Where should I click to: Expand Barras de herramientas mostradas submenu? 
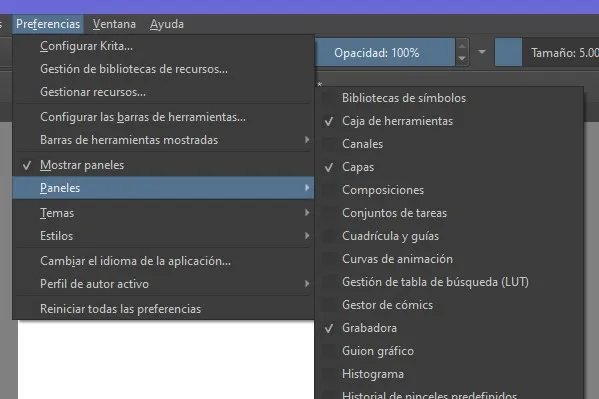(163, 140)
